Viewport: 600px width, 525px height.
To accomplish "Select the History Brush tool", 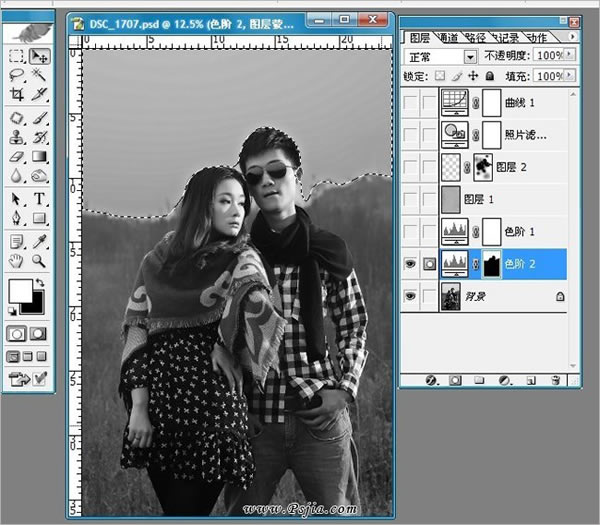I will [x=39, y=137].
